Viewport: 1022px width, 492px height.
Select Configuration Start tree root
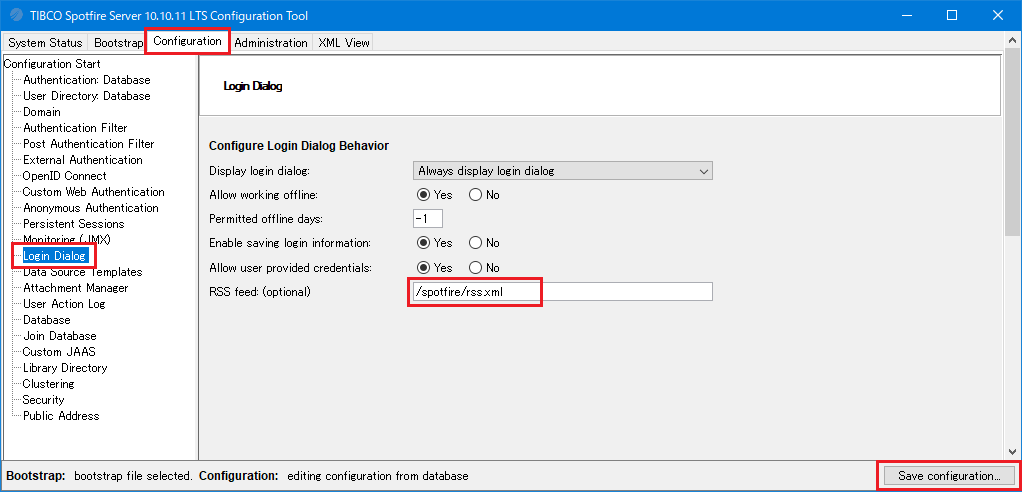coord(52,64)
